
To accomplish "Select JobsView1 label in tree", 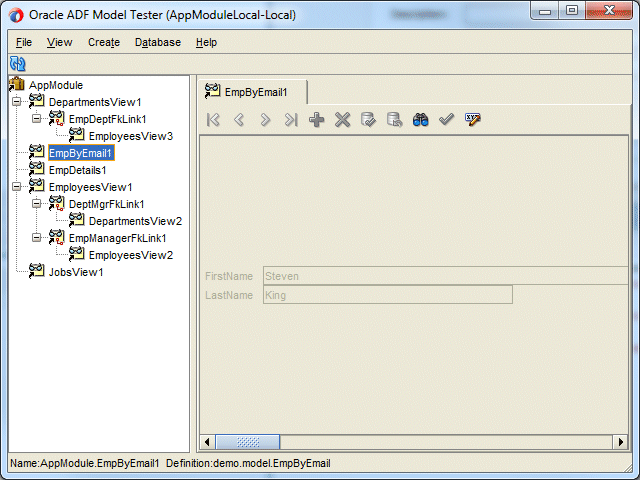I will (x=76, y=272).
